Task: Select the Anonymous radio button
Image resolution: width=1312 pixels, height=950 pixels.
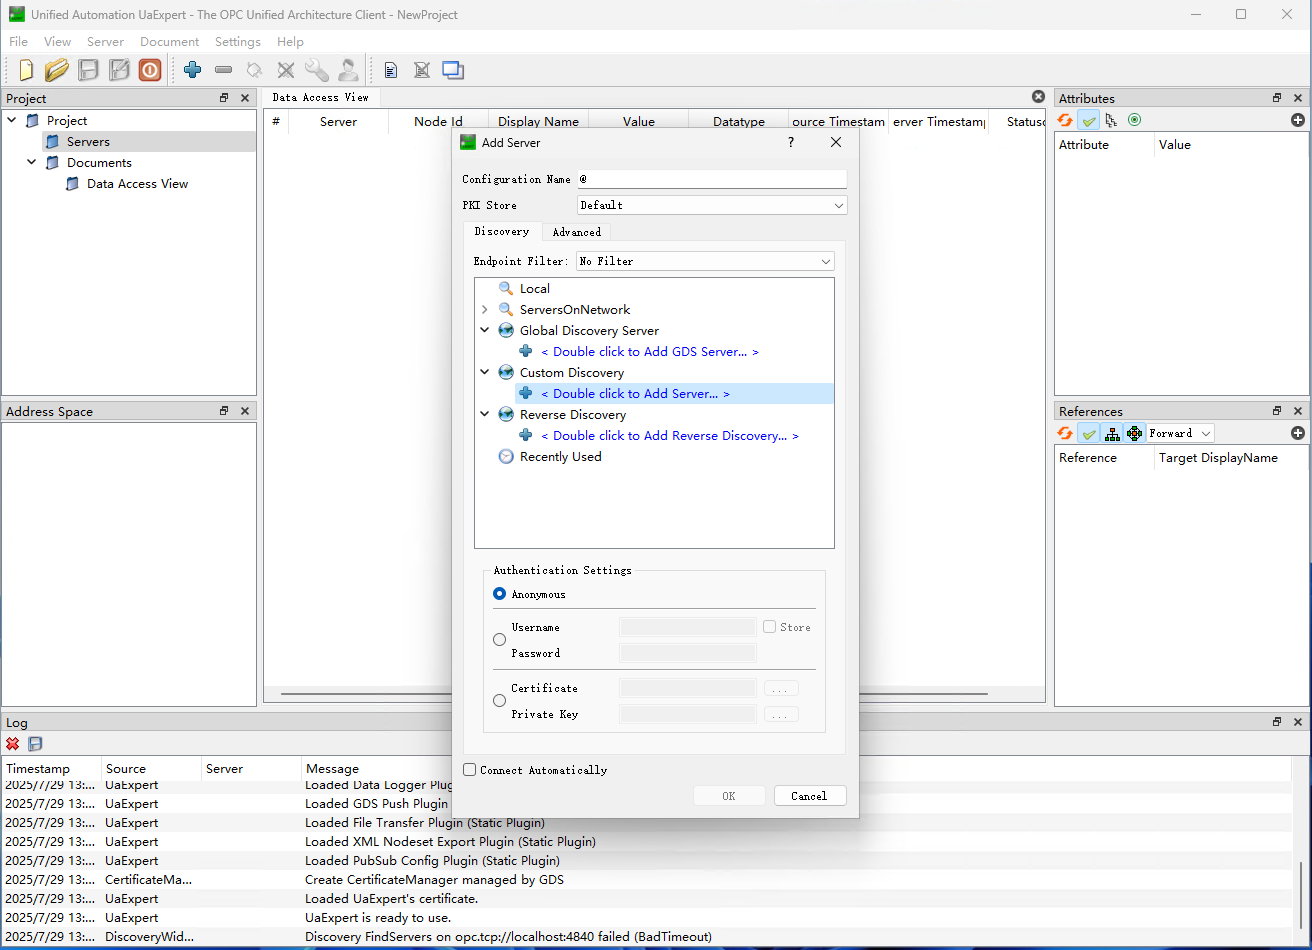Action: coord(500,594)
